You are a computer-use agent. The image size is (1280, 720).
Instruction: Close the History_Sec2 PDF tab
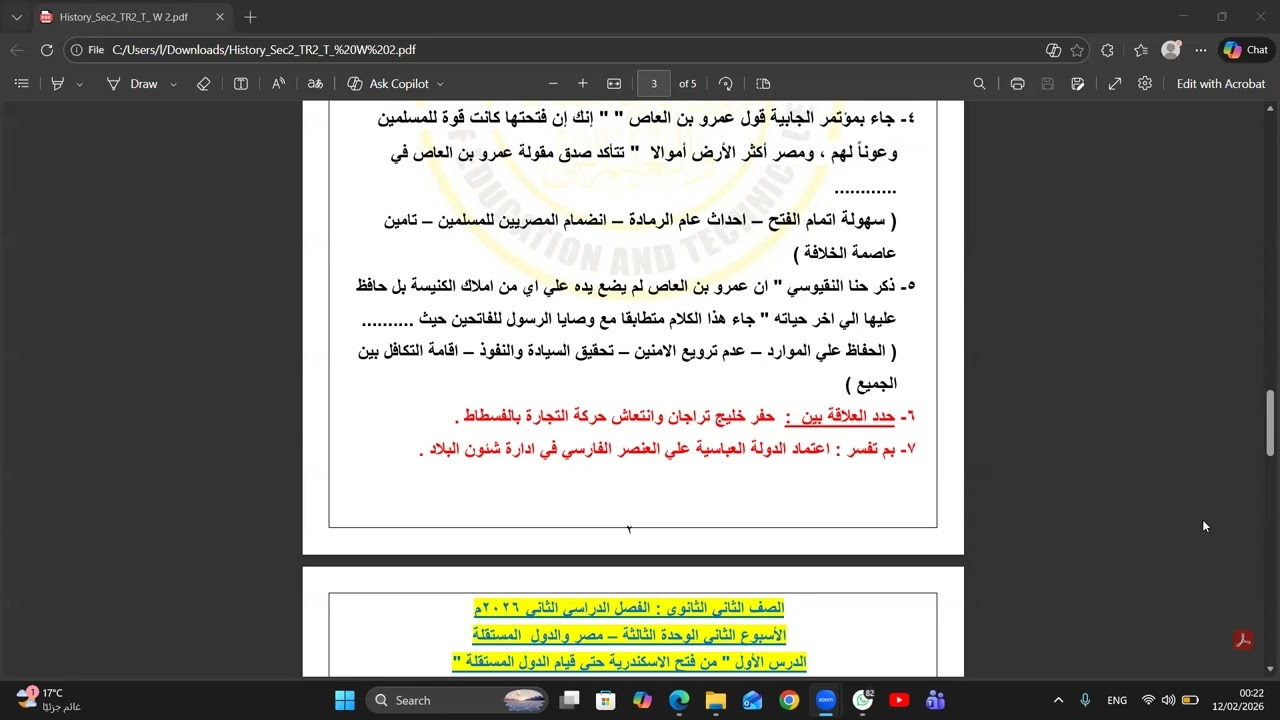coord(220,17)
